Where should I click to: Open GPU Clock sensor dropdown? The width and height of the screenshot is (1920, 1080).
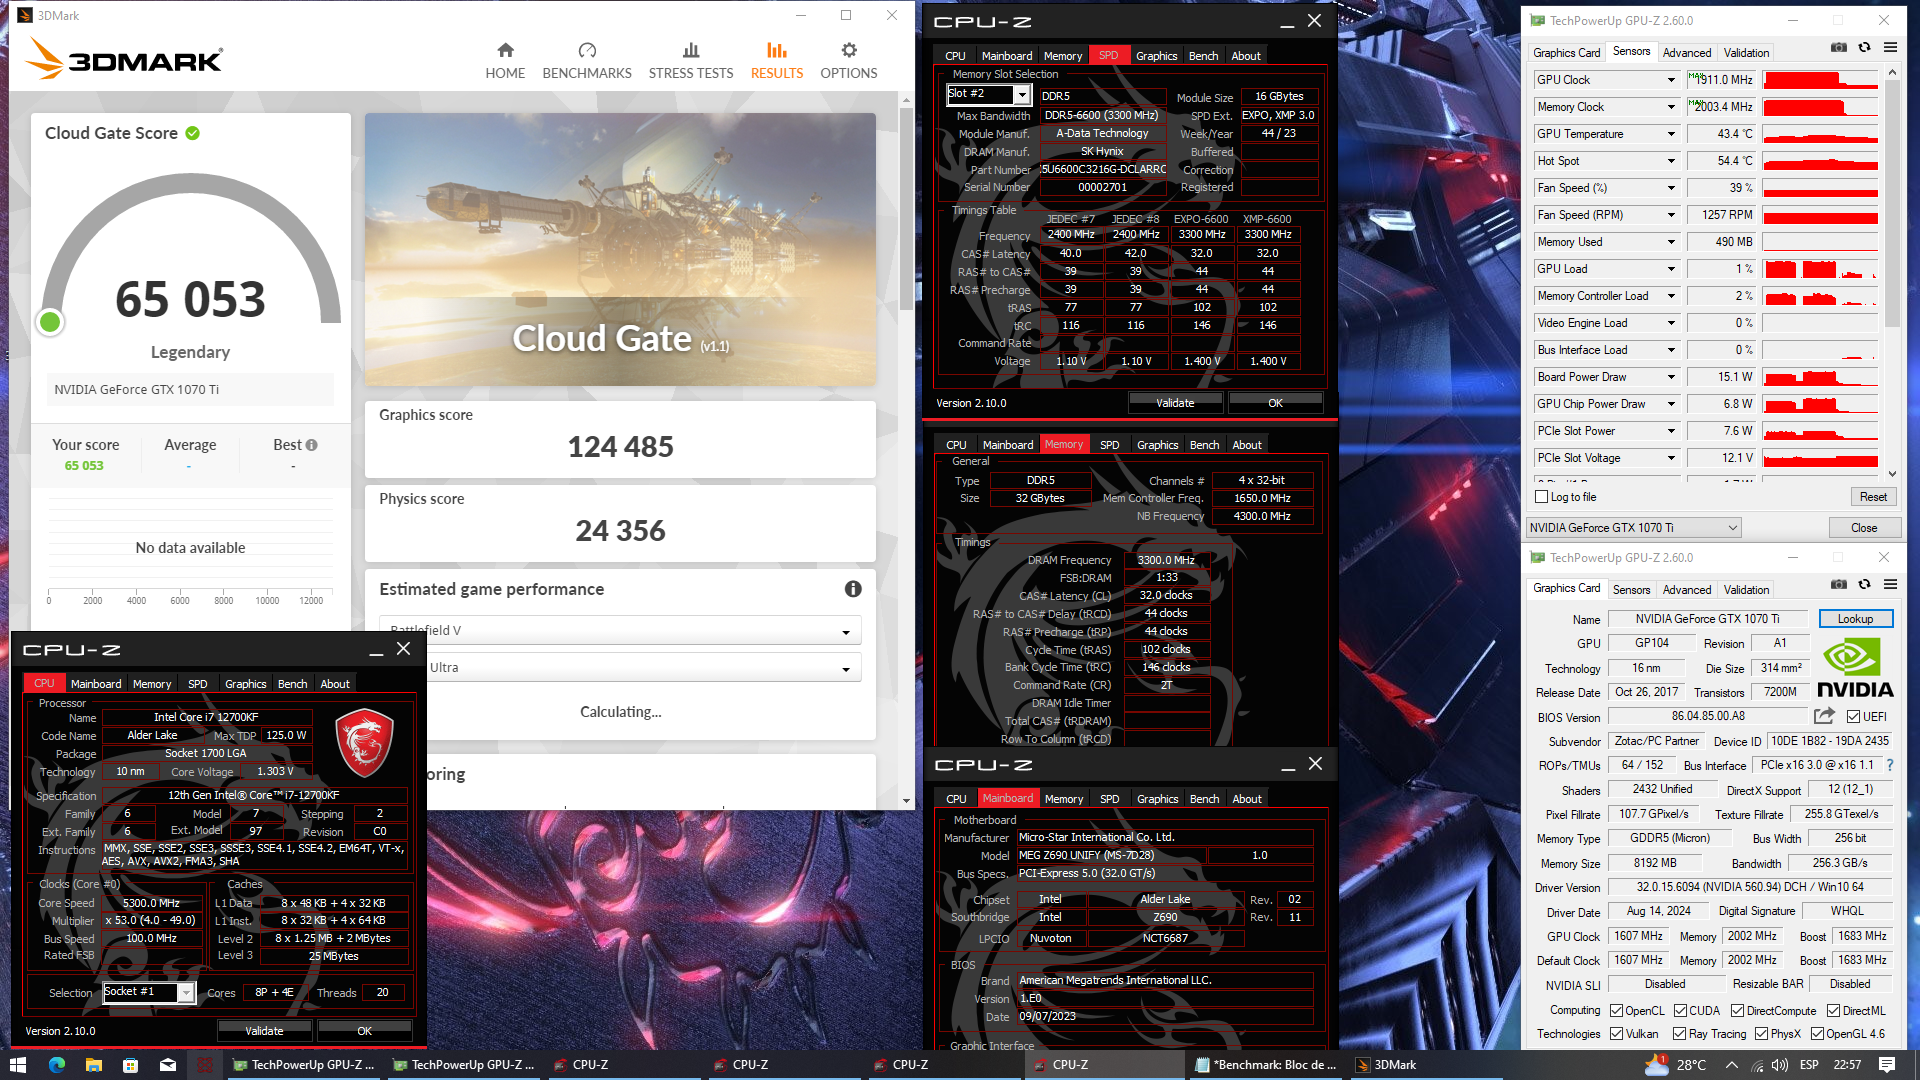coord(1670,80)
